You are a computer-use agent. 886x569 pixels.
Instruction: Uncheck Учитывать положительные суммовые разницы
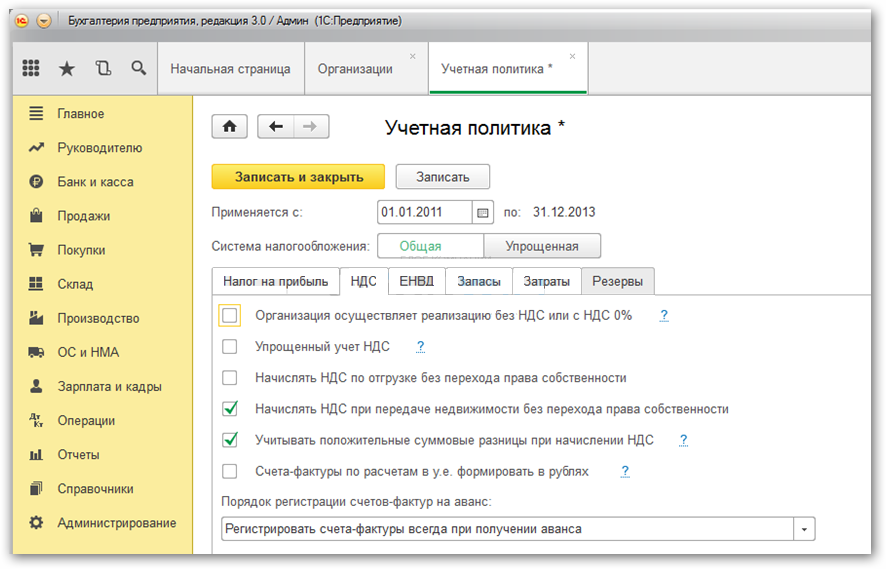[x=230, y=440]
